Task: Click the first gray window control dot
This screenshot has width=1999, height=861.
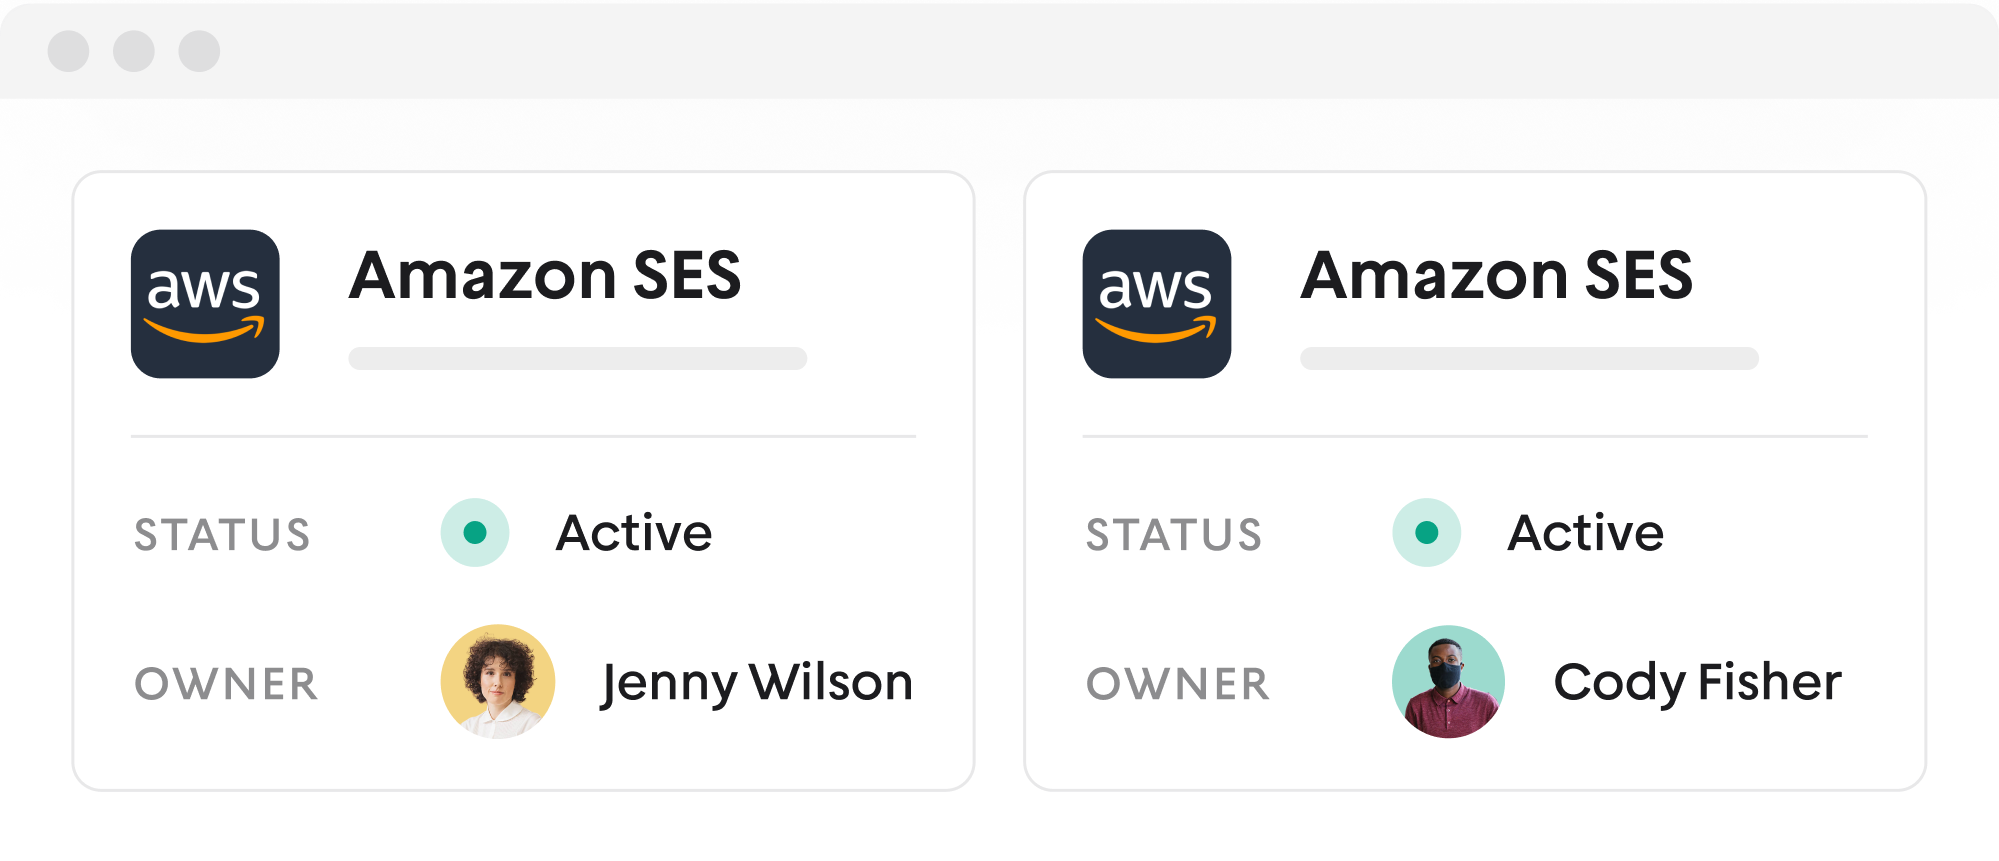Action: coord(69,51)
